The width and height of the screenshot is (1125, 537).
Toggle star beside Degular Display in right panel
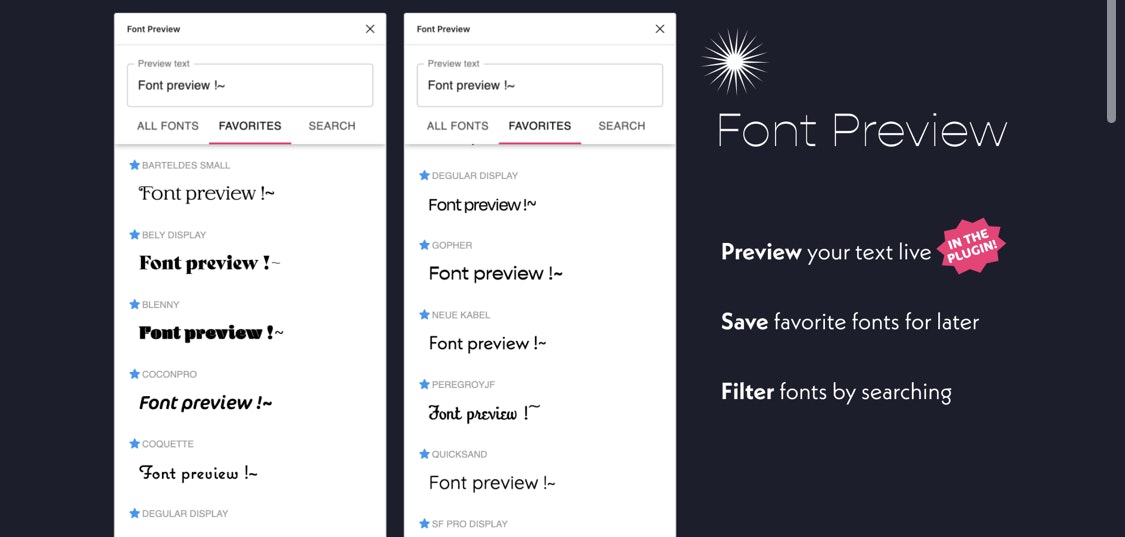click(424, 175)
